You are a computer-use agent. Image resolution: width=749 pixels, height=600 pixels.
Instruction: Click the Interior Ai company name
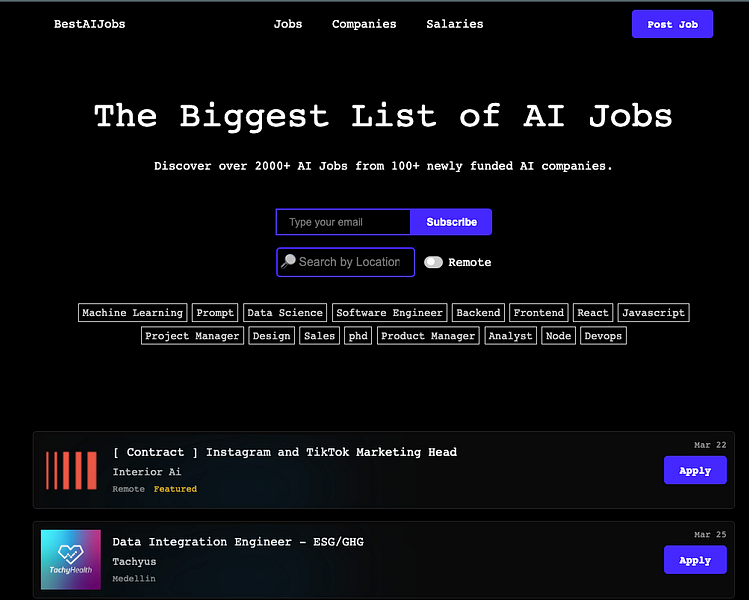(x=147, y=472)
